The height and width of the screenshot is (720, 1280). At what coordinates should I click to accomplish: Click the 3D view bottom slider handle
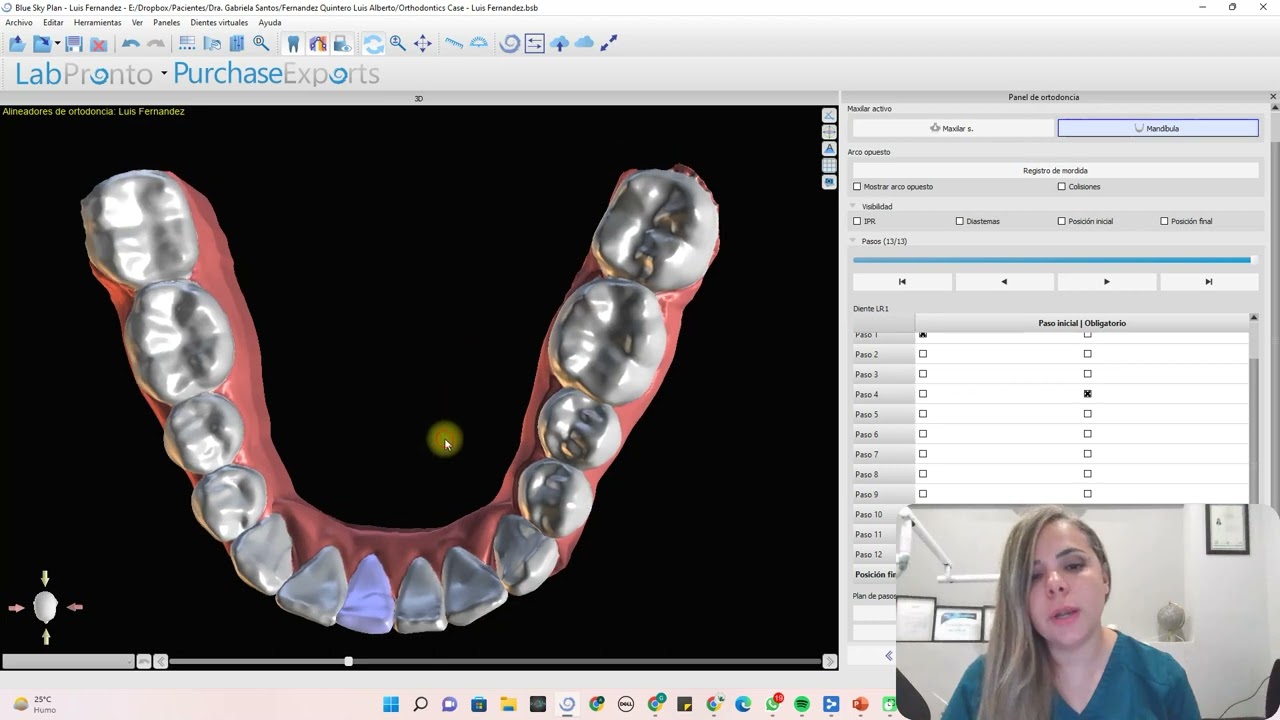click(x=348, y=661)
